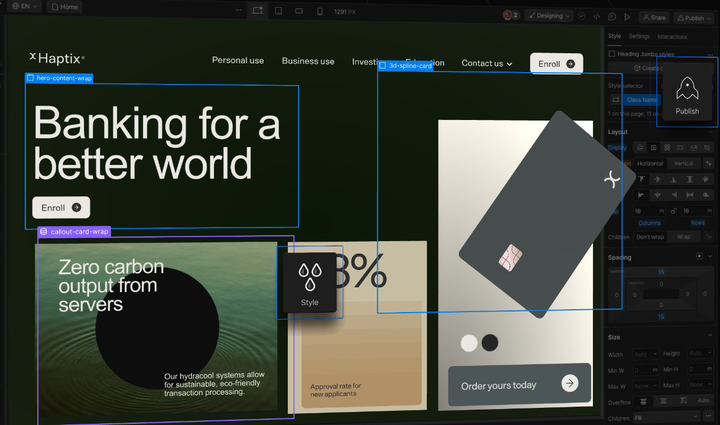Select the desktop breakpoint icon
This screenshot has height=425, width=720.
click(258, 11)
